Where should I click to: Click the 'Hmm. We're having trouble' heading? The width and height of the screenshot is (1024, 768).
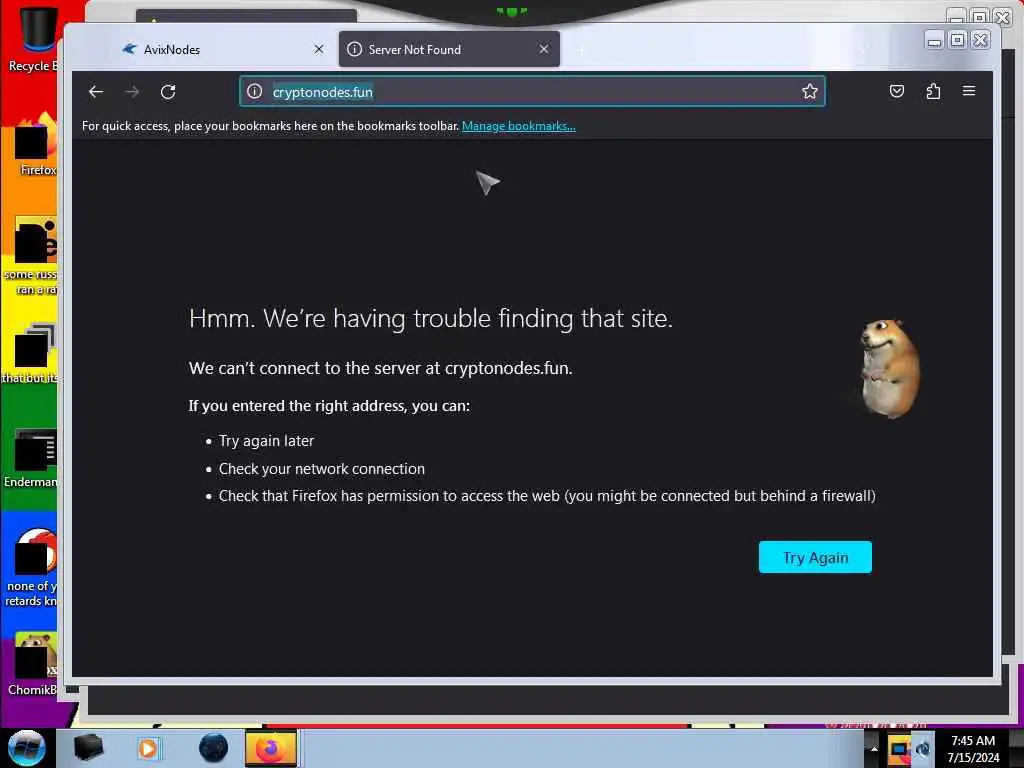(430, 319)
